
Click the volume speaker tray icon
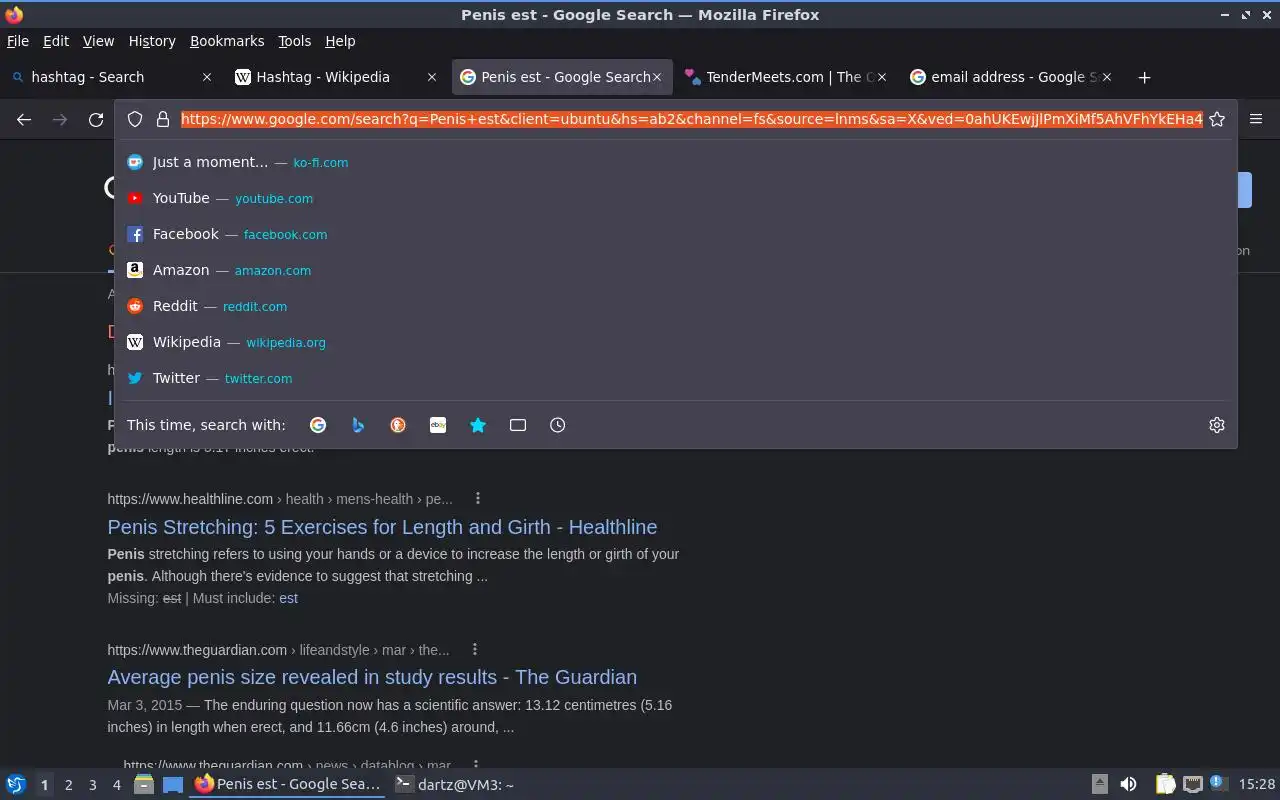coord(1128,785)
